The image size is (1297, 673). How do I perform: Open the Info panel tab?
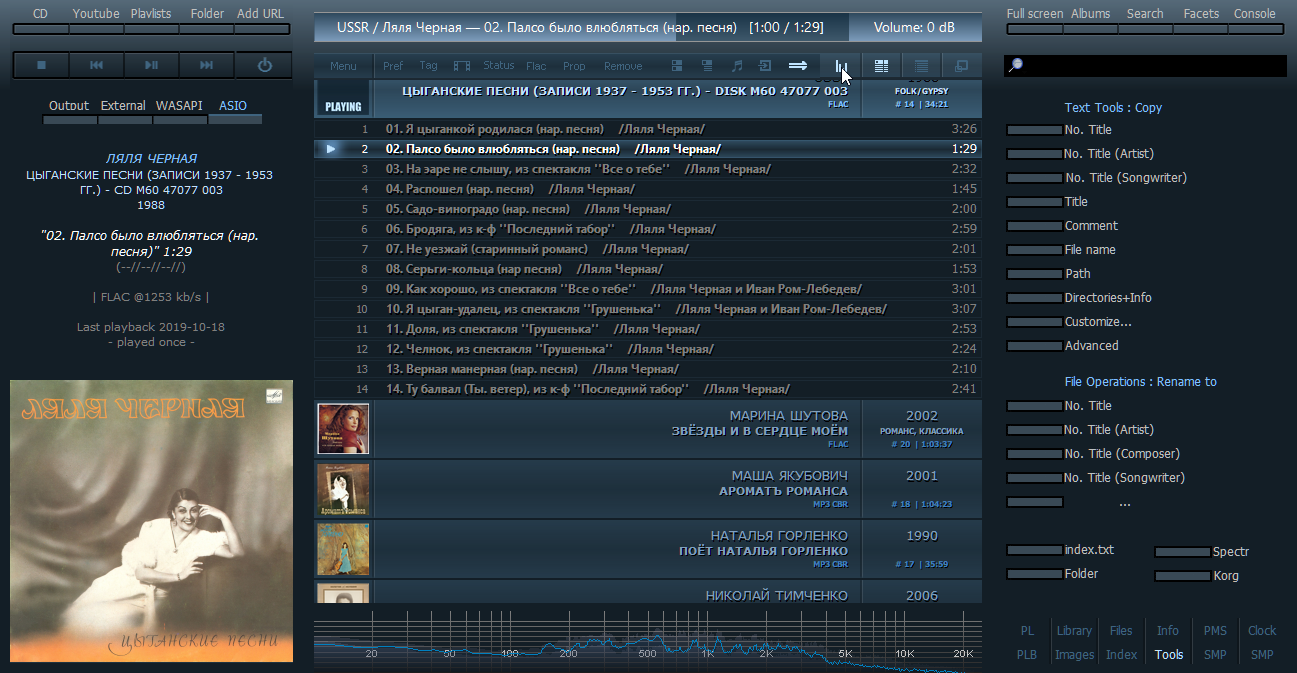click(x=1168, y=631)
